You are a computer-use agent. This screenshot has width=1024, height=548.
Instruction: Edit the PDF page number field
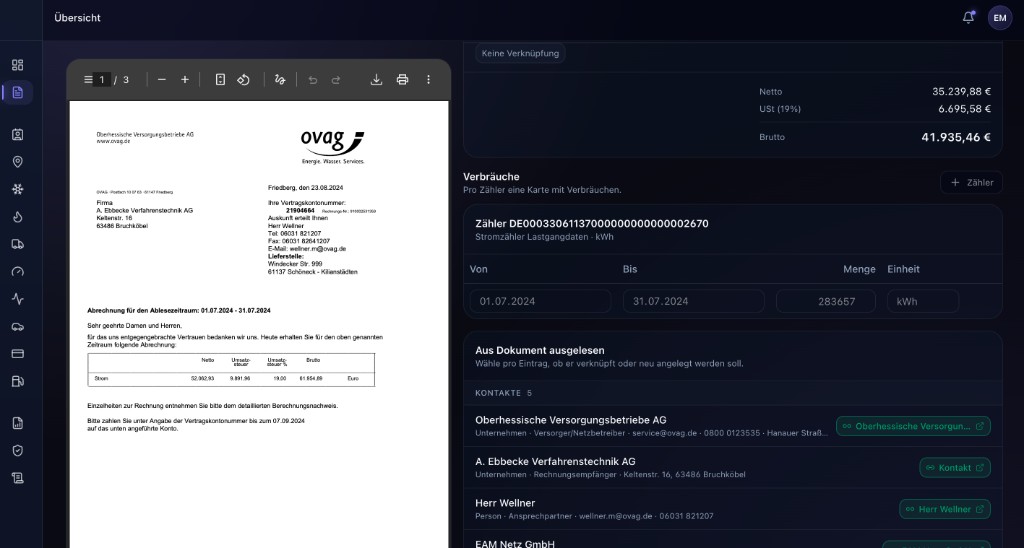pos(102,80)
